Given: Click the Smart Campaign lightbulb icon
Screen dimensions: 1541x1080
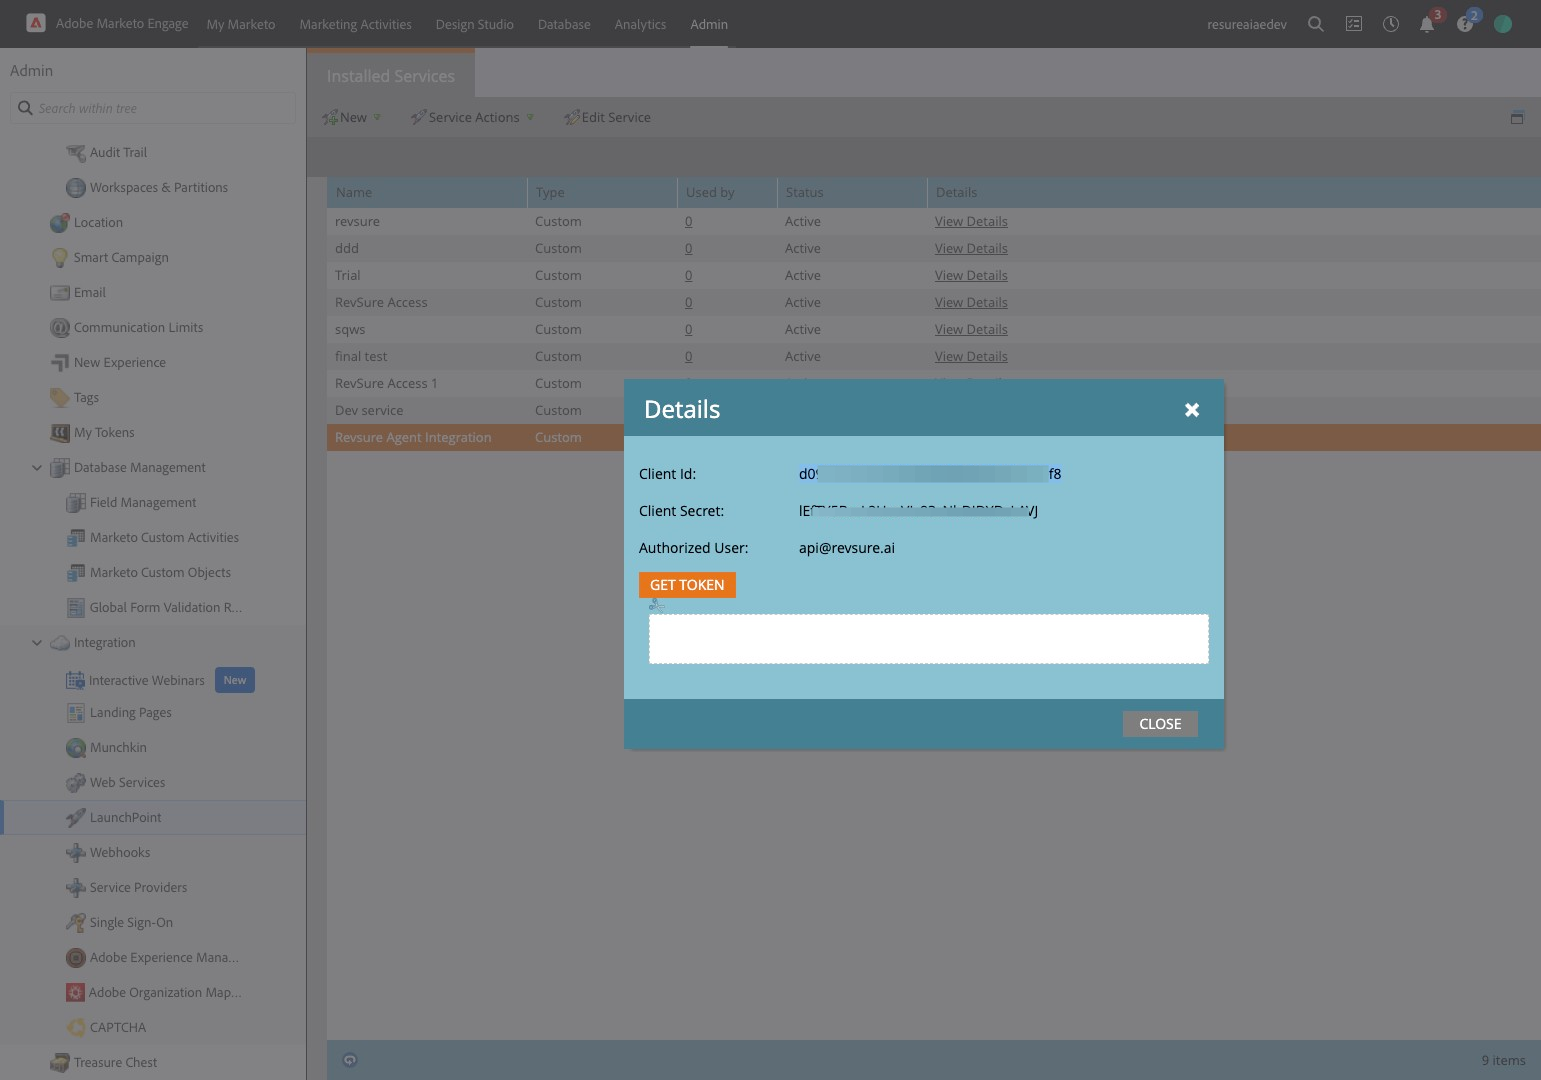Looking at the screenshot, I should click(60, 257).
